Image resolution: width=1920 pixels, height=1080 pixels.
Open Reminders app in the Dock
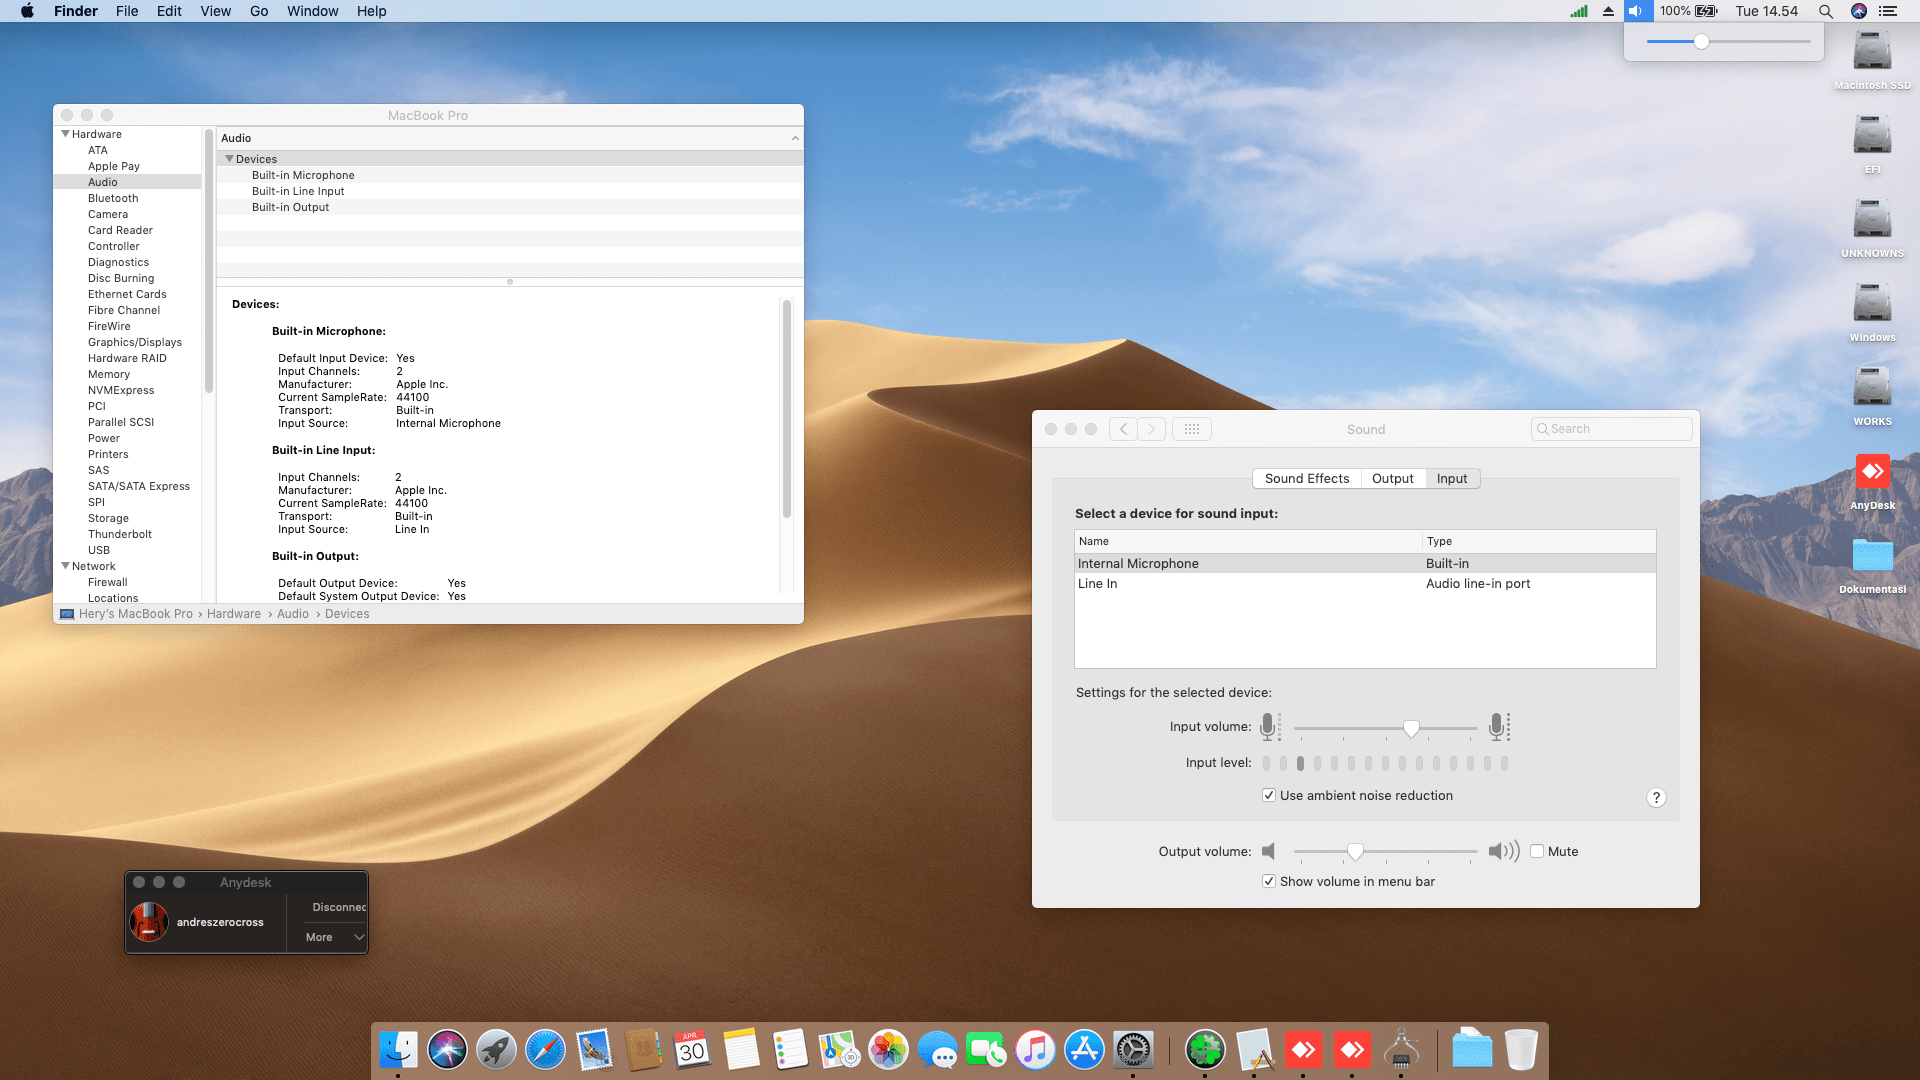click(x=790, y=1050)
